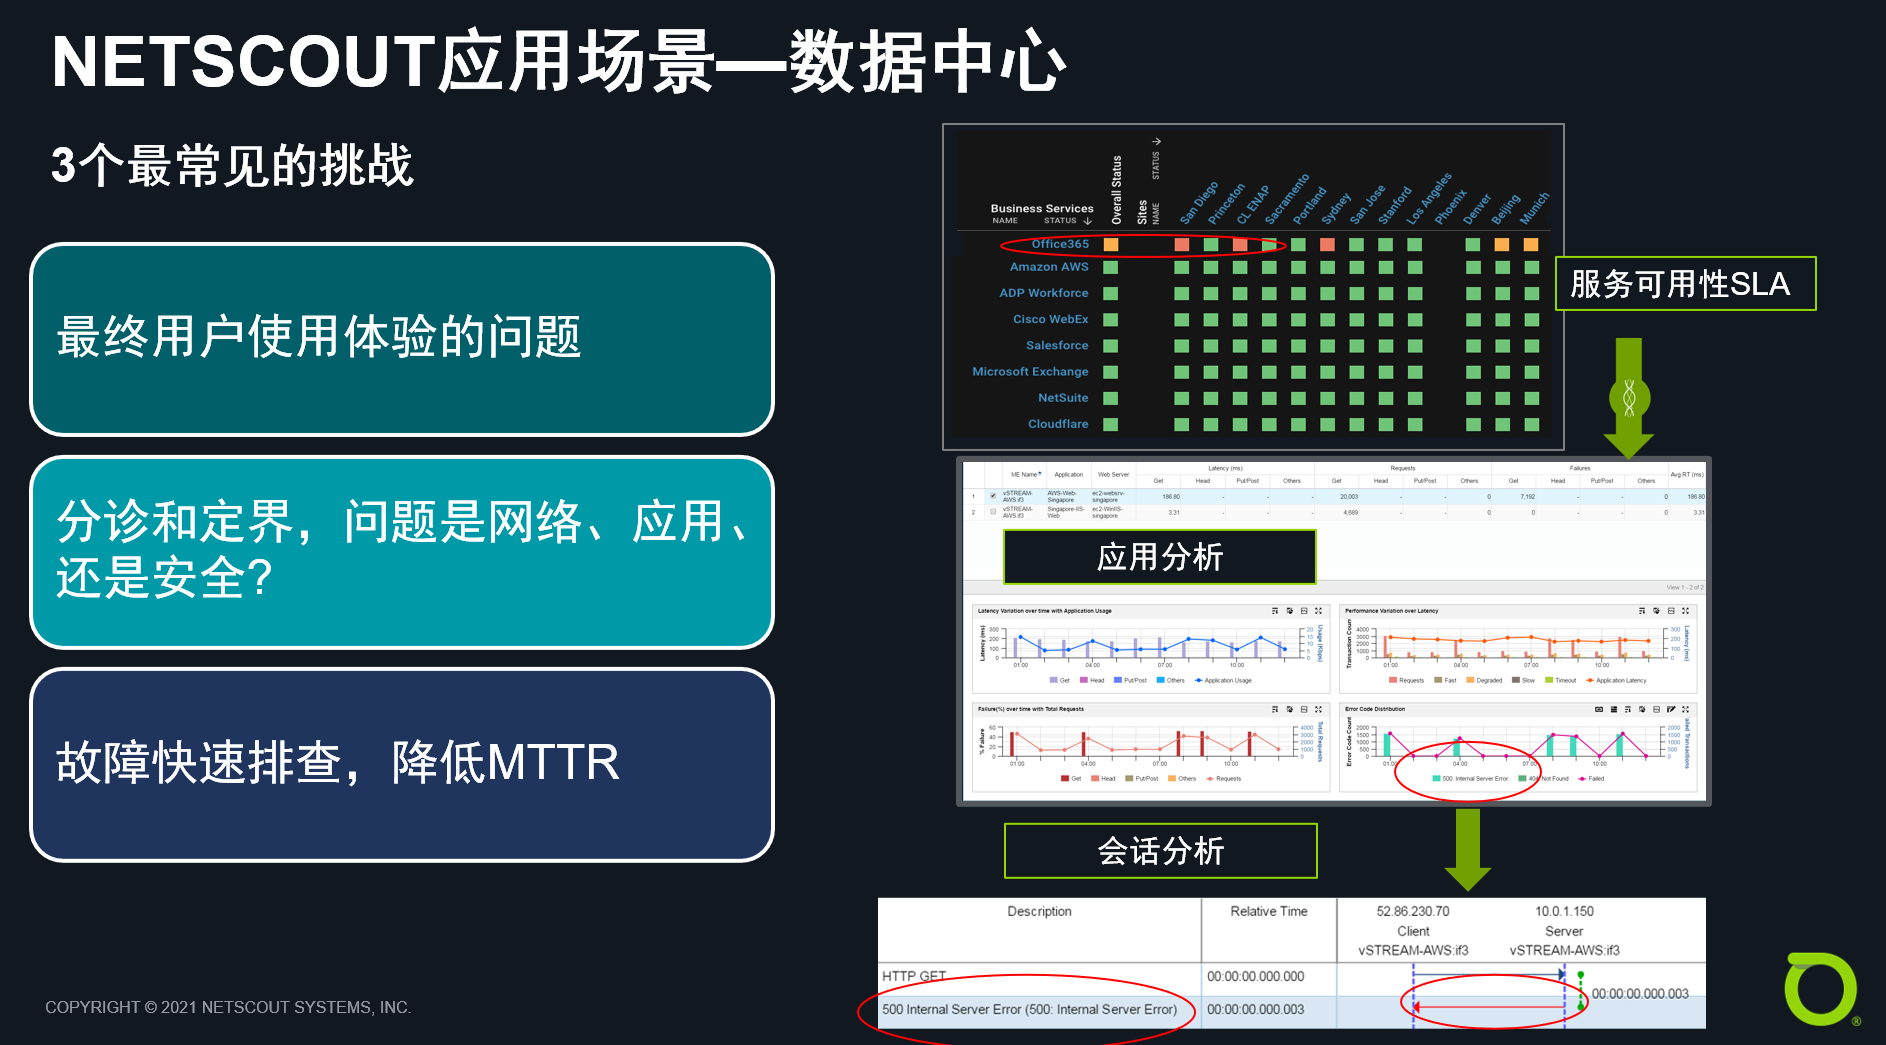The height and width of the screenshot is (1045, 1886).
Task: Click table view icon on Error Code Distribution
Action: pyautogui.click(x=1613, y=709)
